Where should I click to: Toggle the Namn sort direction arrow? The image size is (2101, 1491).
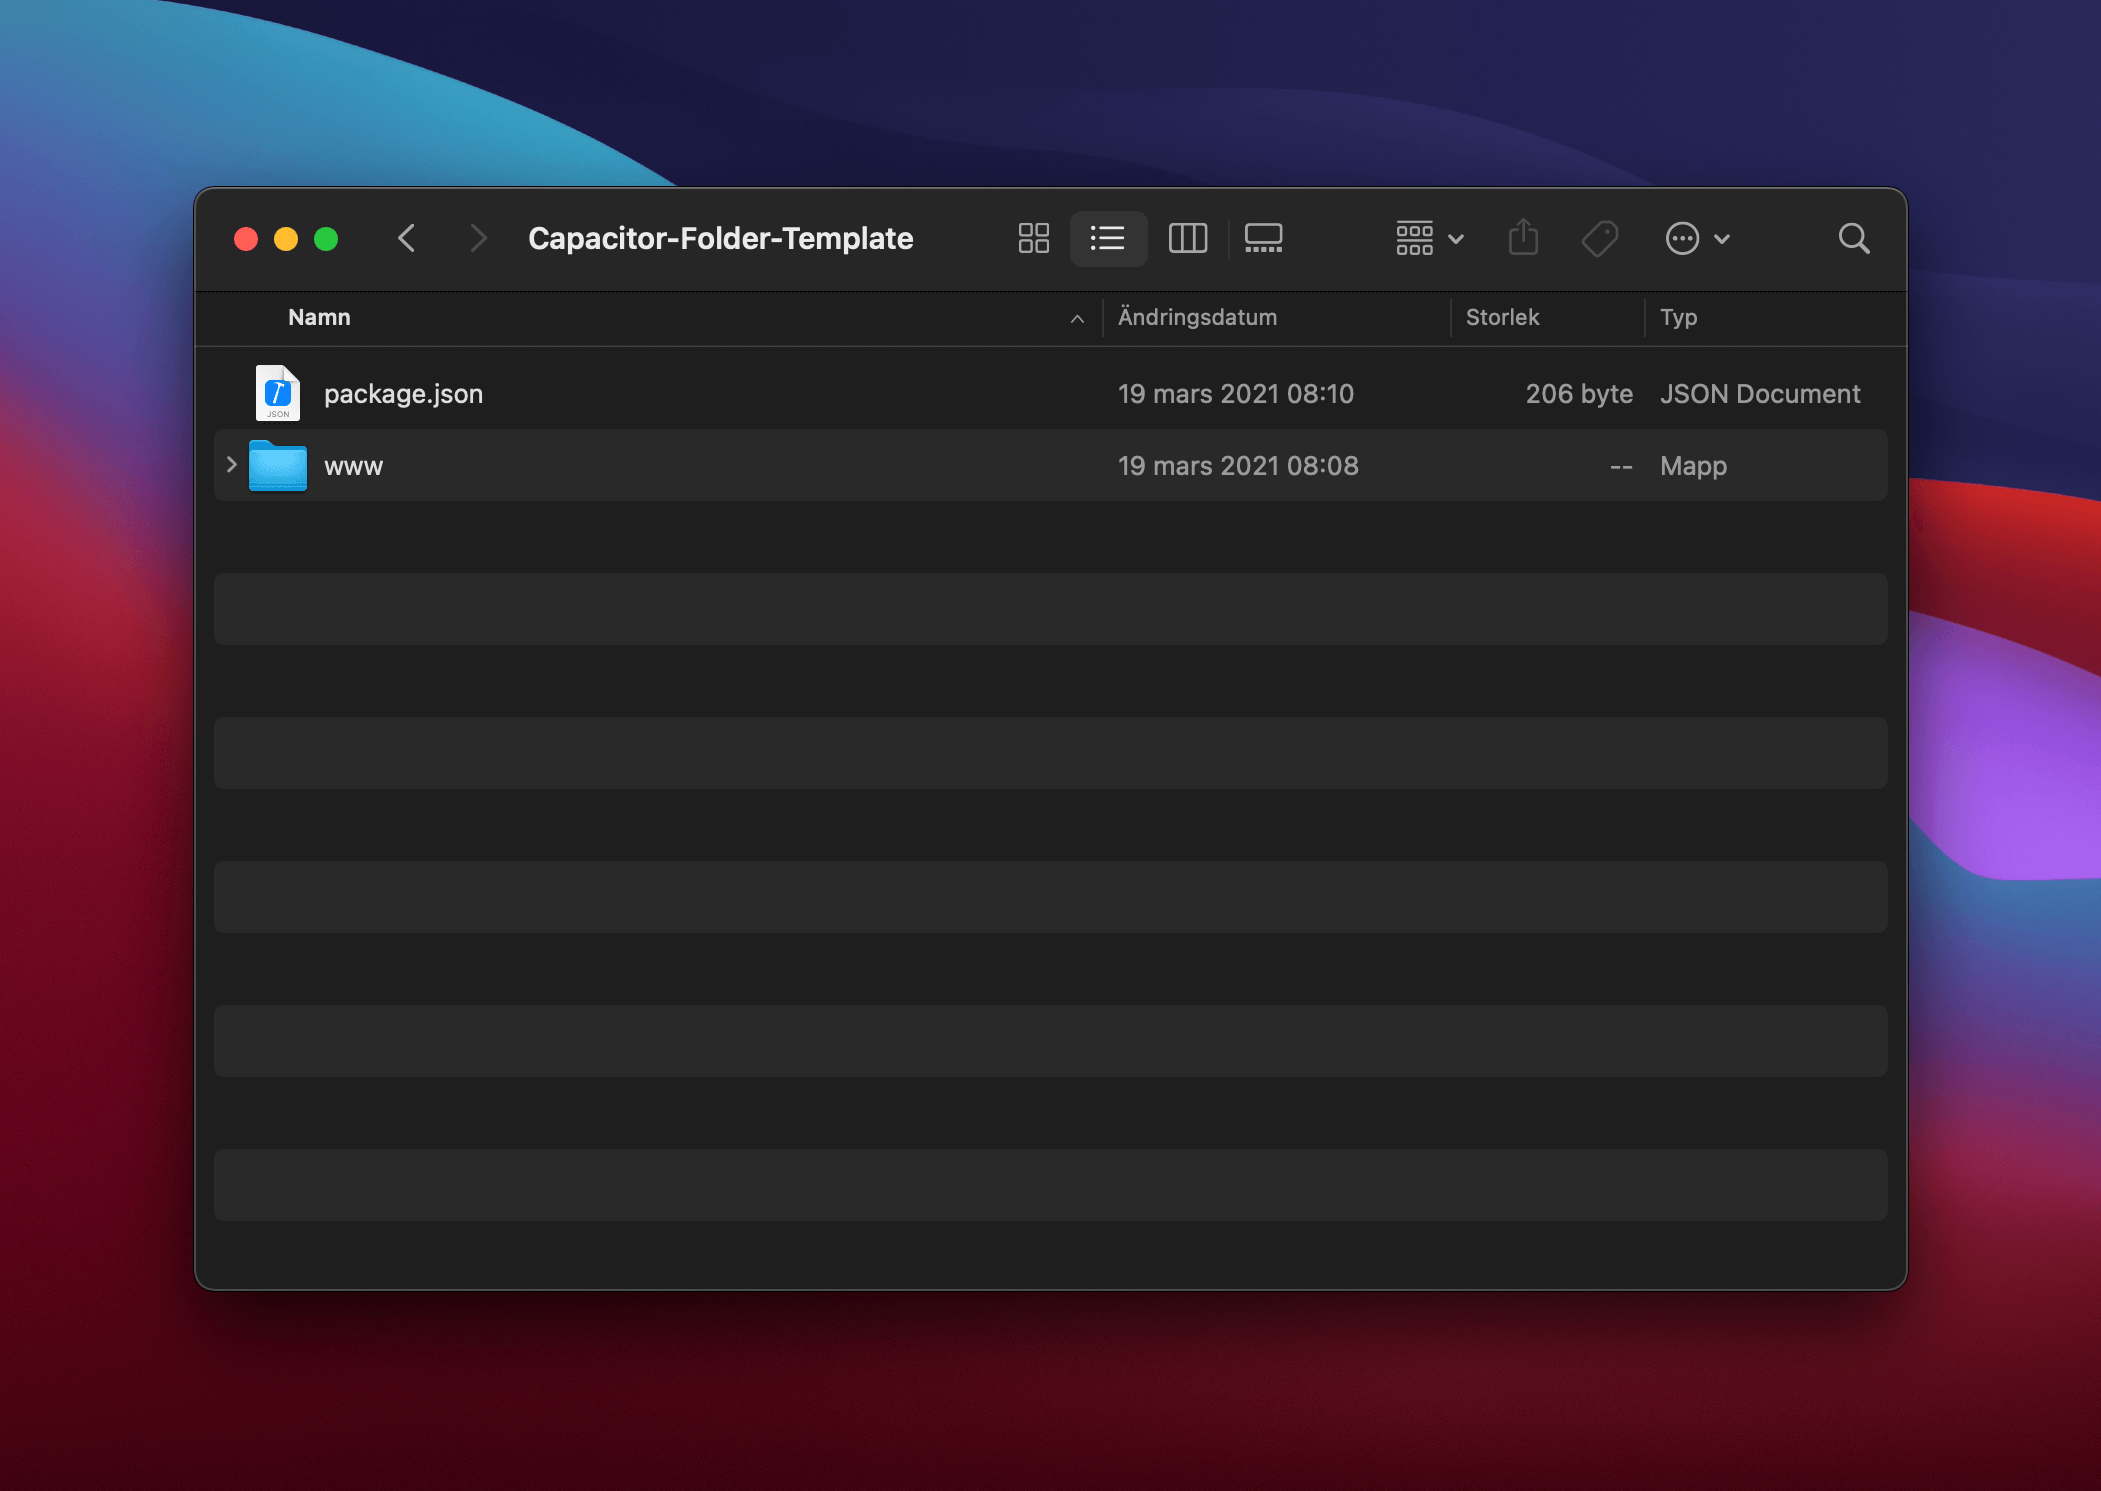(1077, 319)
